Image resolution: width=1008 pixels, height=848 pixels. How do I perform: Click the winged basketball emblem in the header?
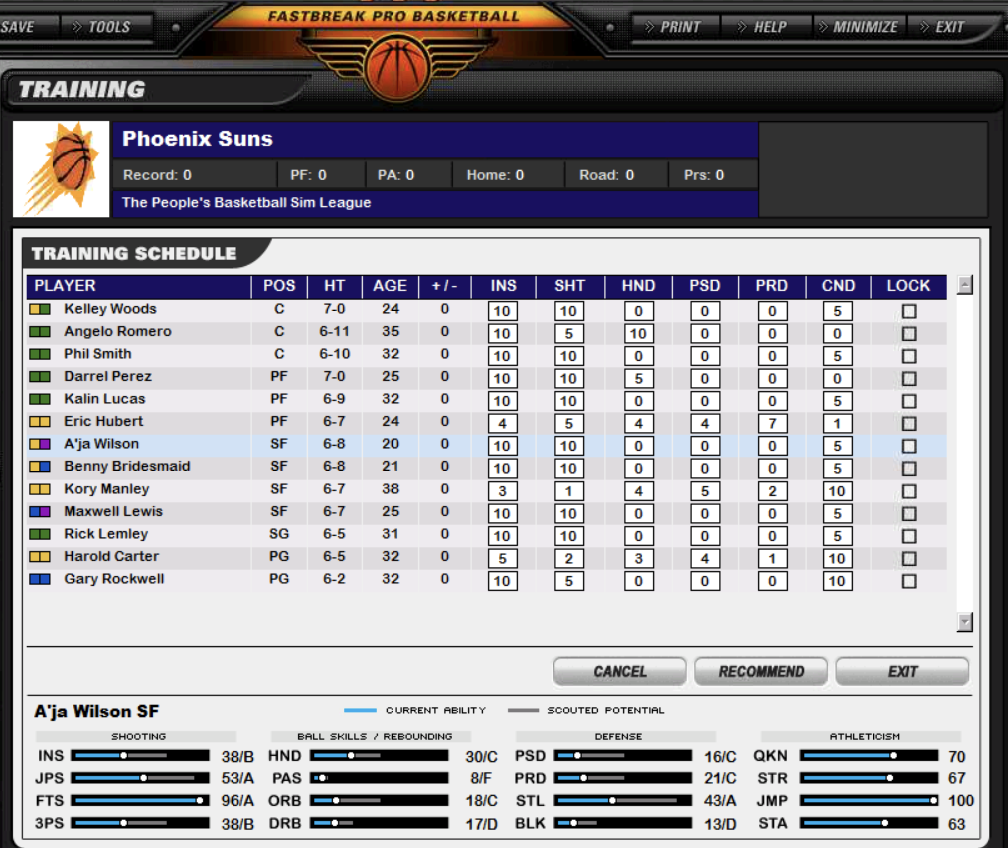point(396,66)
